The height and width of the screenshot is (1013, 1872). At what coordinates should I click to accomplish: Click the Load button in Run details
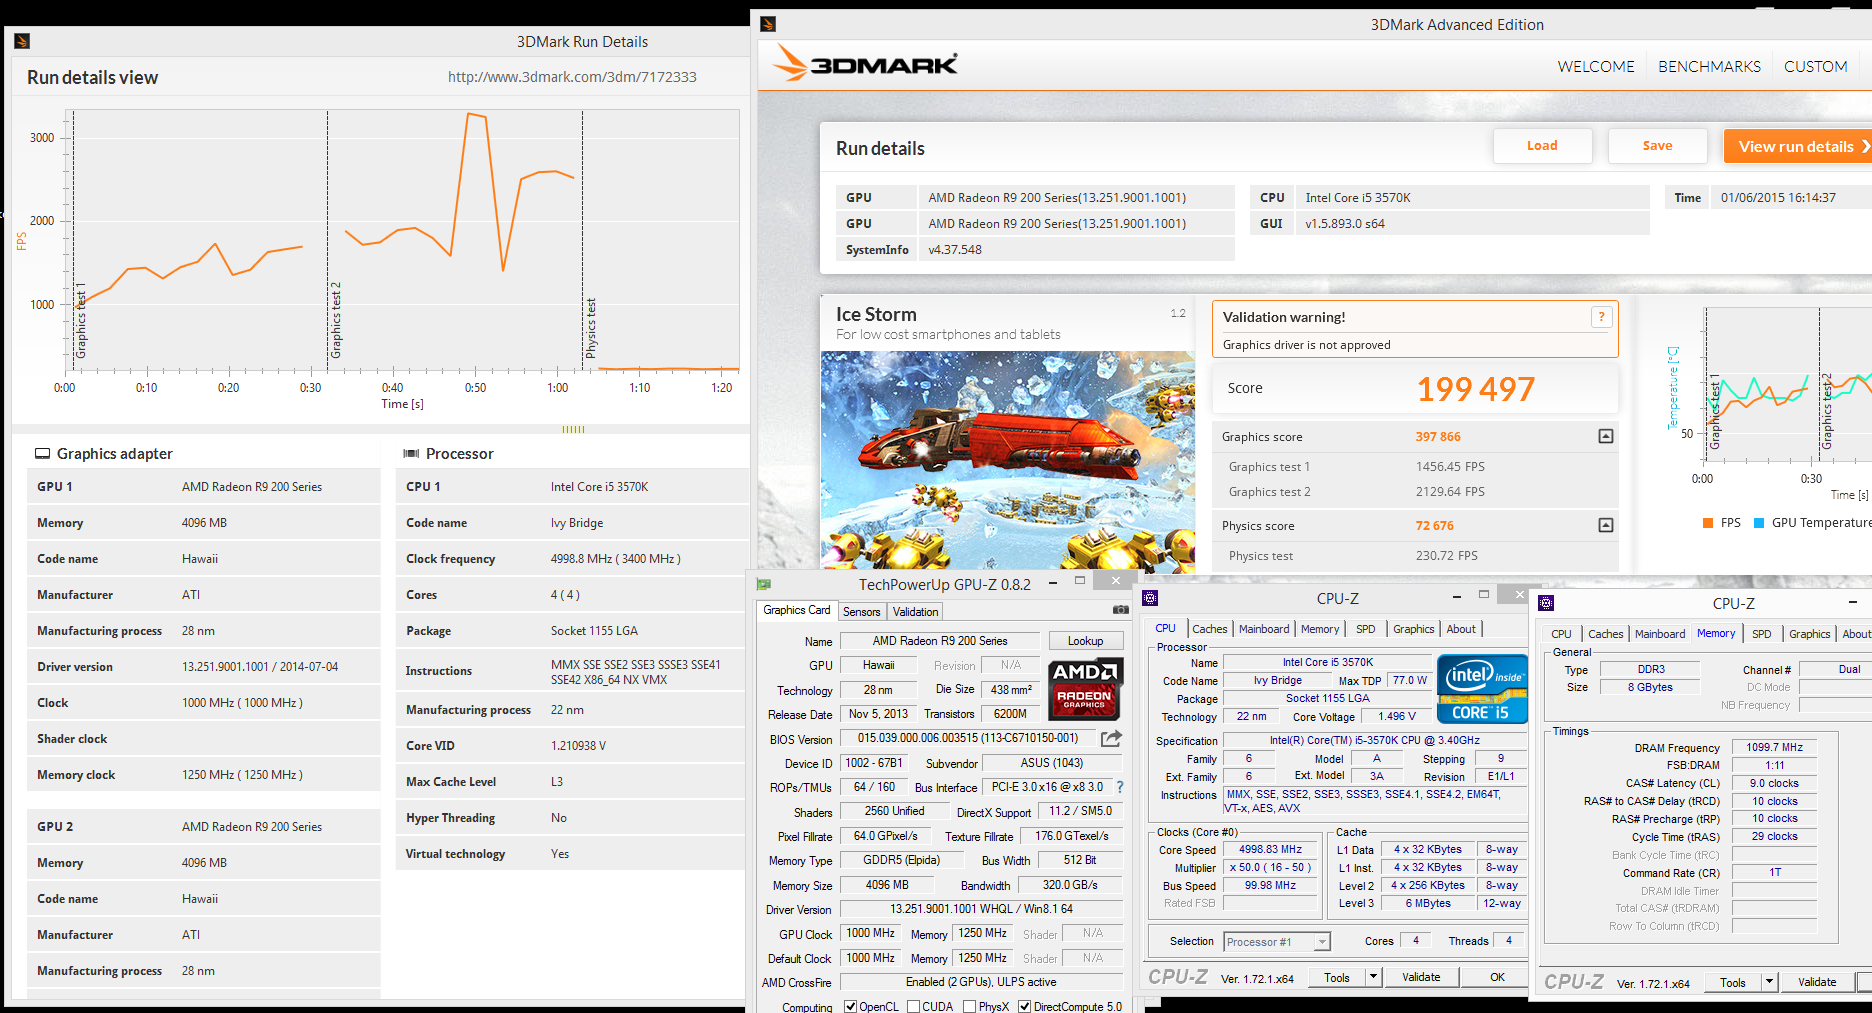pos(1542,146)
